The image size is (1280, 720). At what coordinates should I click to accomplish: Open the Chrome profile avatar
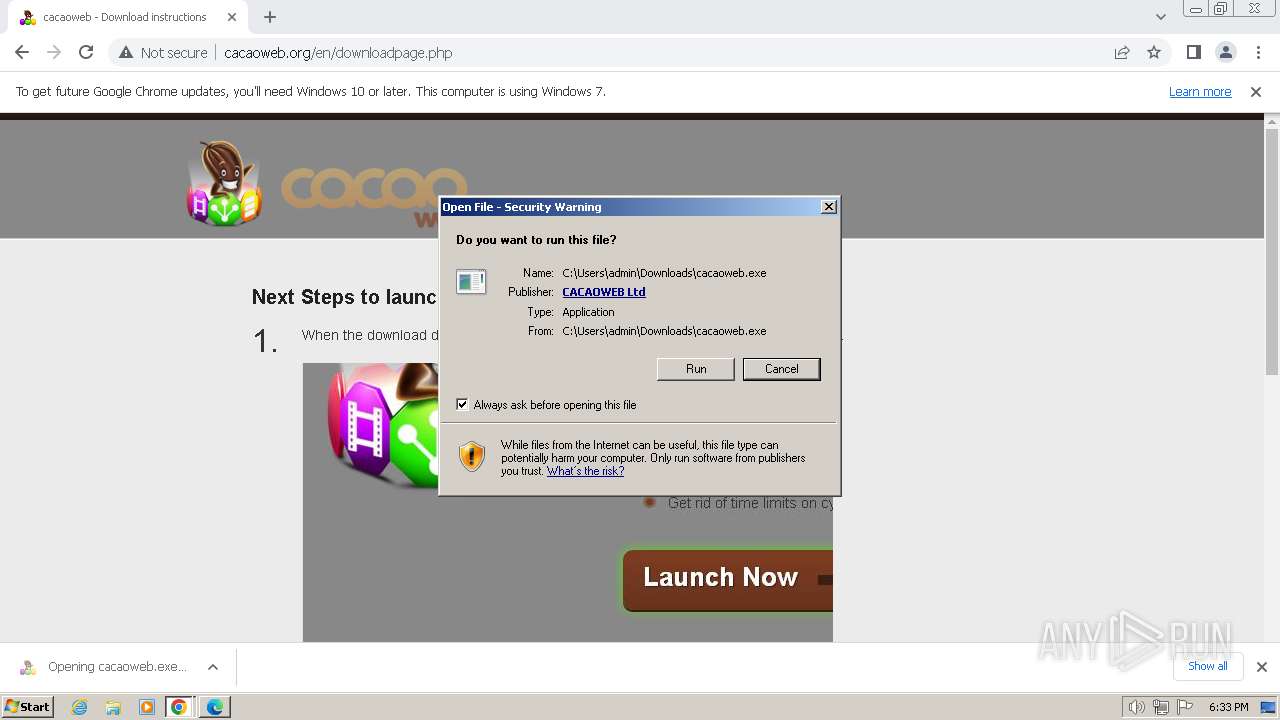[x=1225, y=52]
